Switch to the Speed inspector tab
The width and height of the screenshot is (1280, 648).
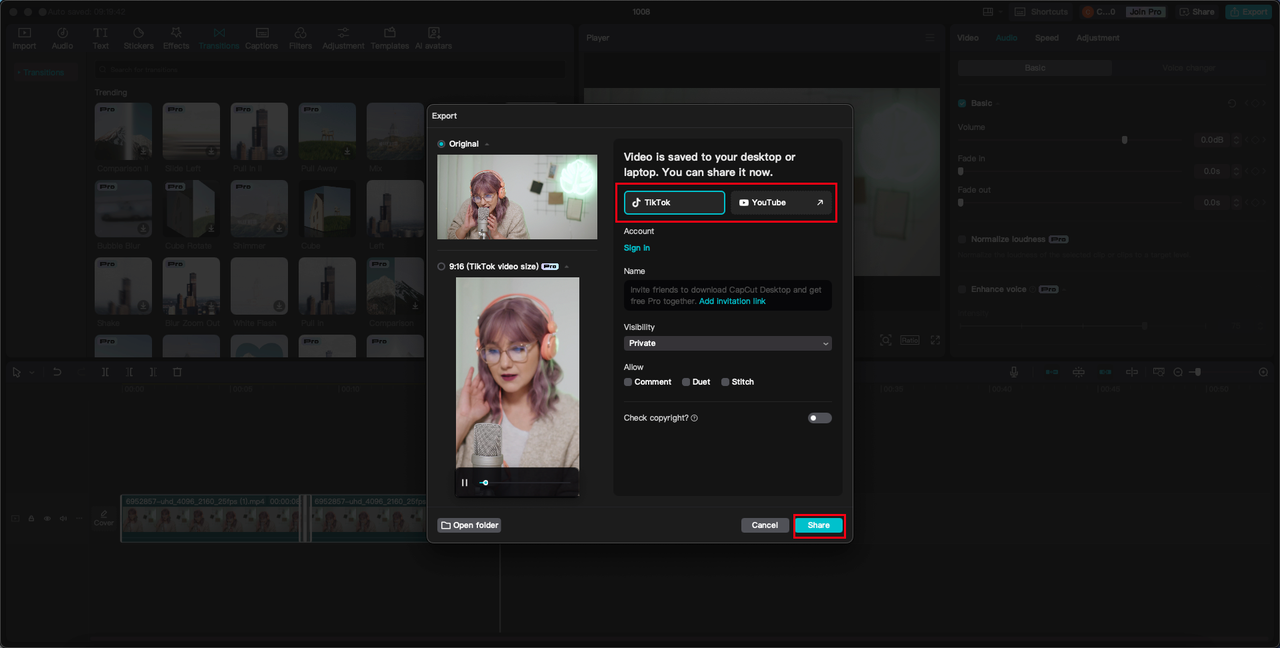1047,38
